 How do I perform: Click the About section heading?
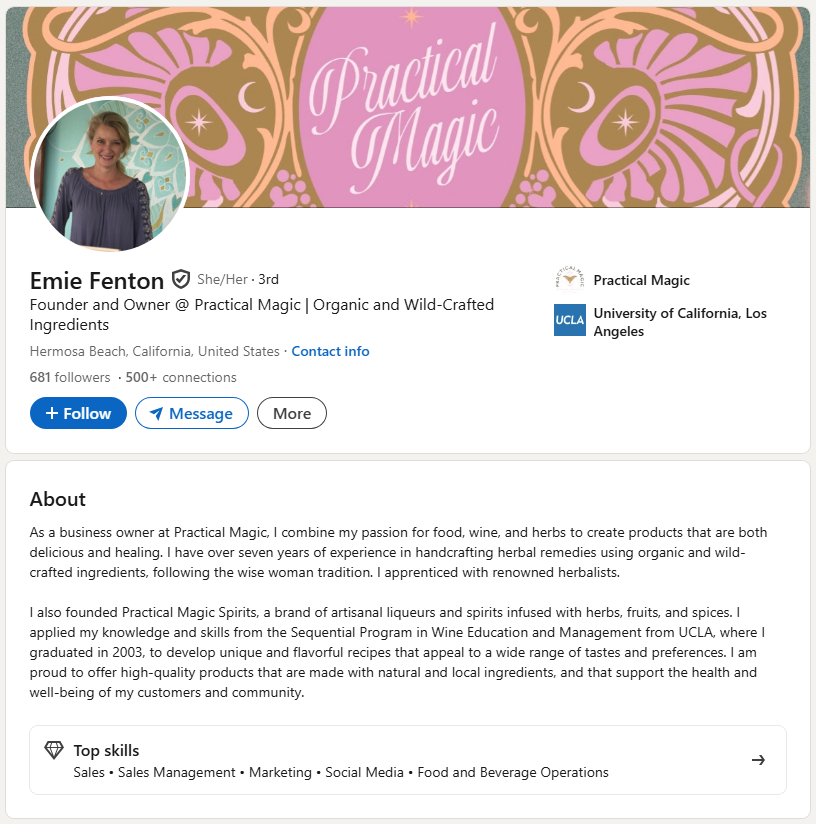coord(58,499)
